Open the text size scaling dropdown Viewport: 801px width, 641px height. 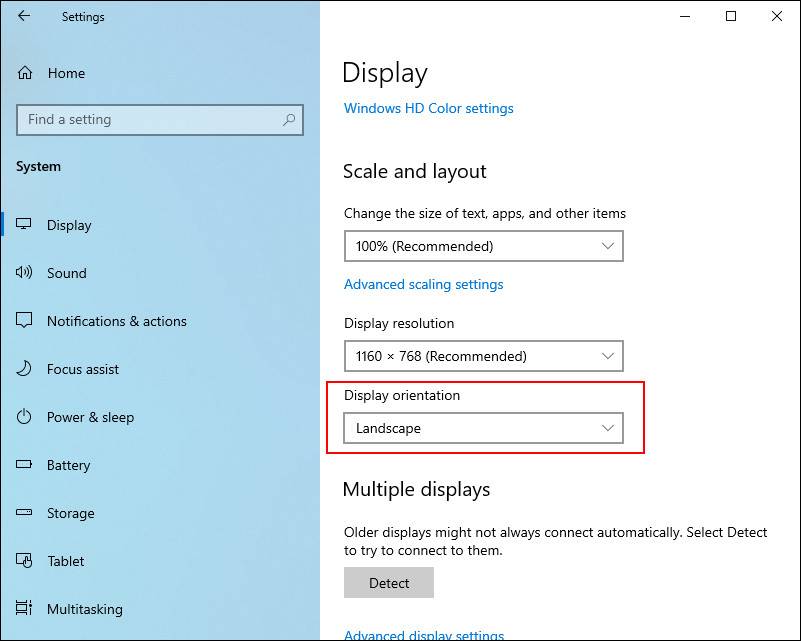(483, 246)
